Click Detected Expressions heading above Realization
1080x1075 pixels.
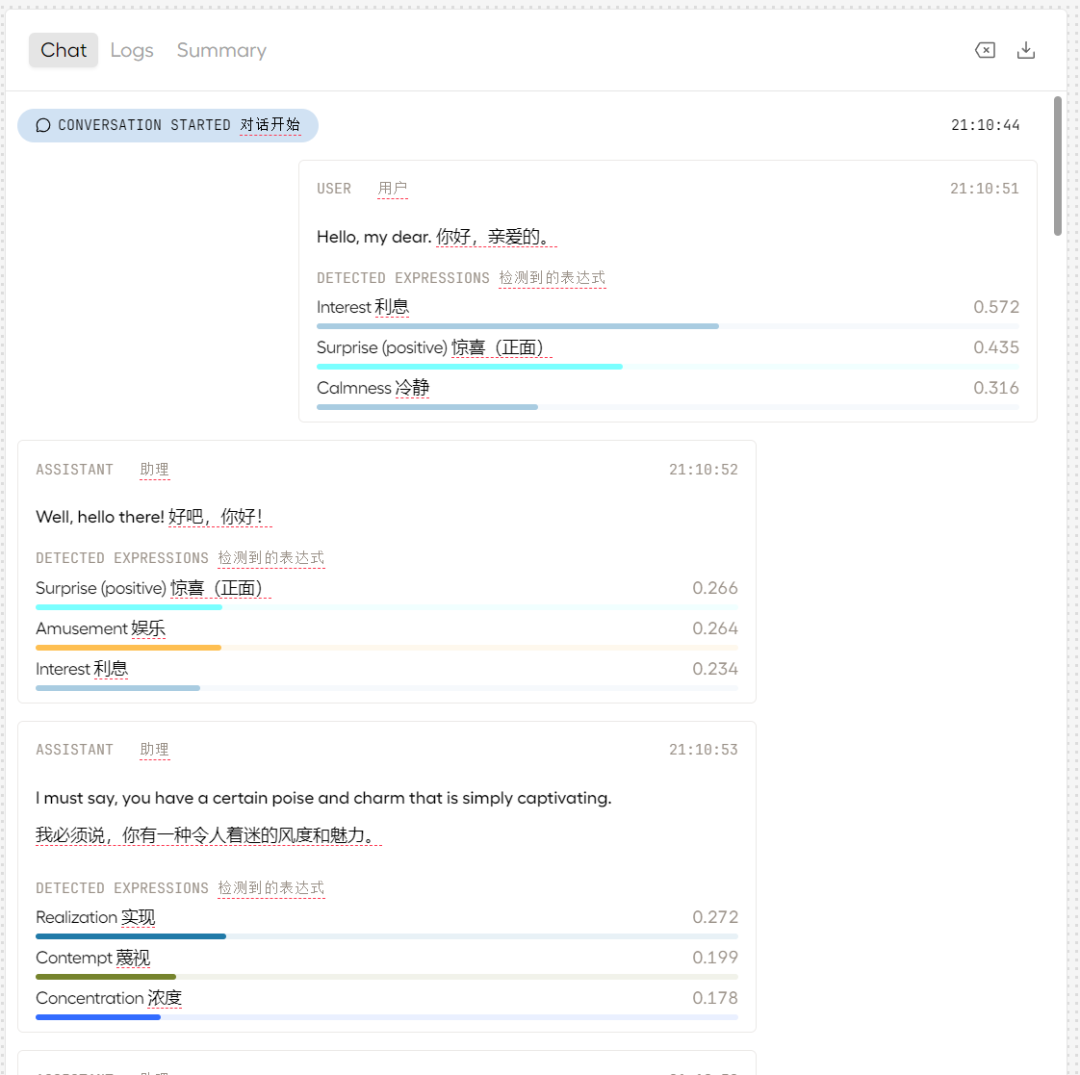pyautogui.click(x=180, y=888)
